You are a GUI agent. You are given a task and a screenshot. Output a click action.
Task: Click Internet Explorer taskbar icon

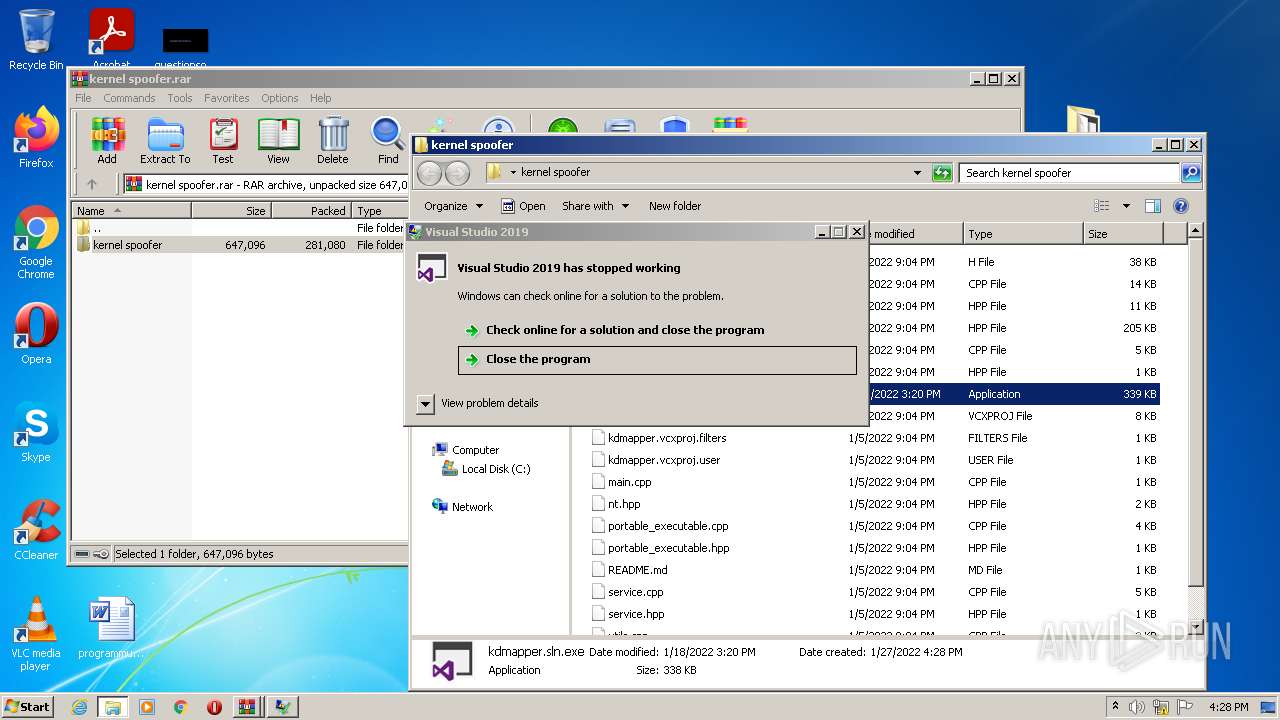coord(79,707)
